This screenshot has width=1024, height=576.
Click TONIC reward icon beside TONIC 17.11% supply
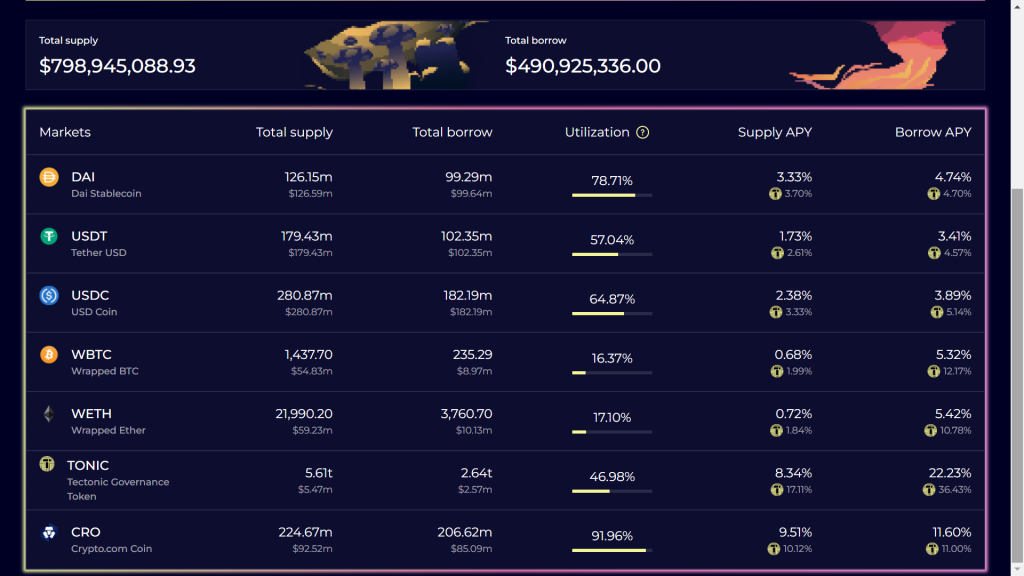777,490
